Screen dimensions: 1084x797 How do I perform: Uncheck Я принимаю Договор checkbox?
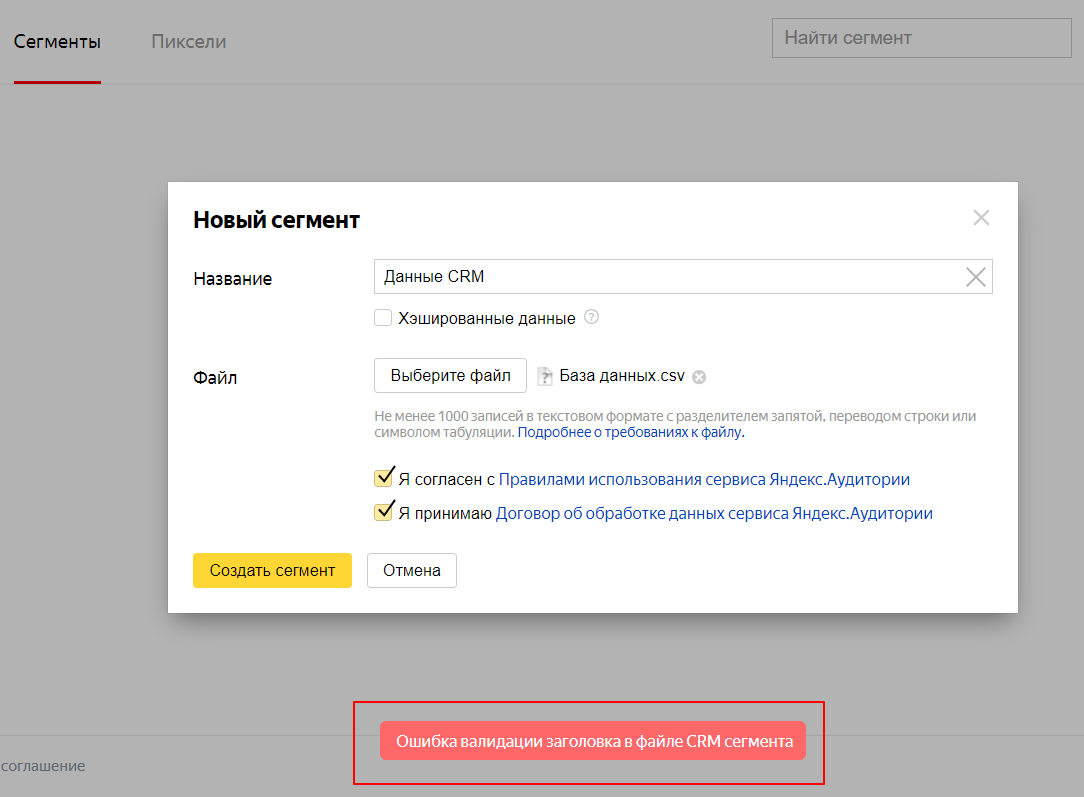[383, 513]
